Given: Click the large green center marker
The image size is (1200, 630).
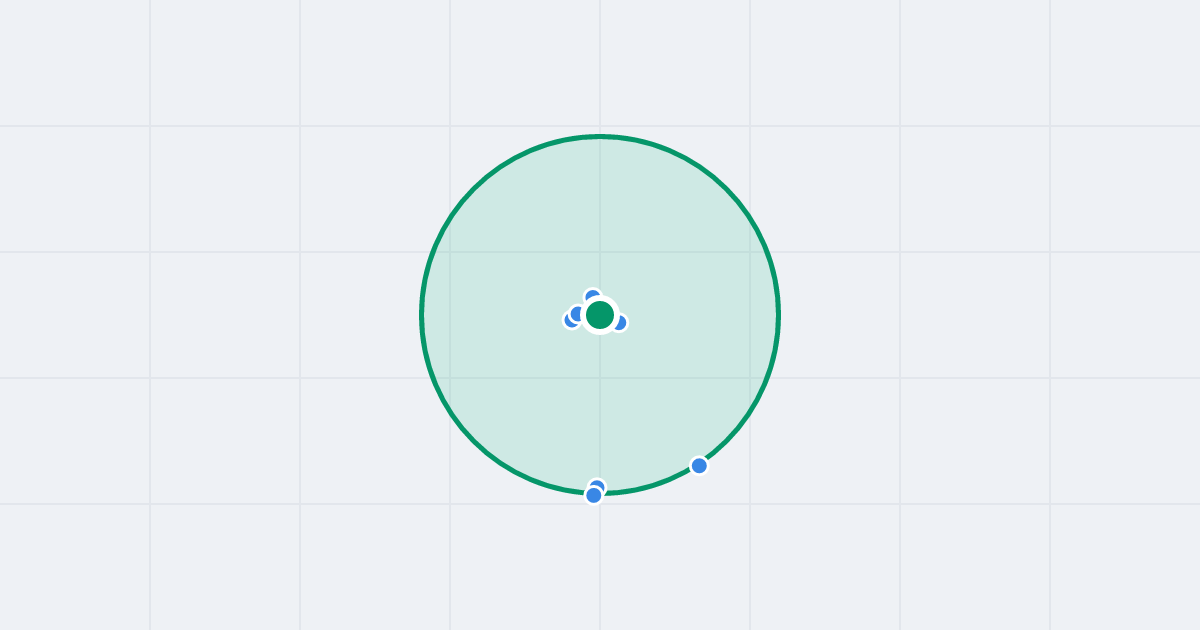Looking at the screenshot, I should pyautogui.click(x=600, y=315).
